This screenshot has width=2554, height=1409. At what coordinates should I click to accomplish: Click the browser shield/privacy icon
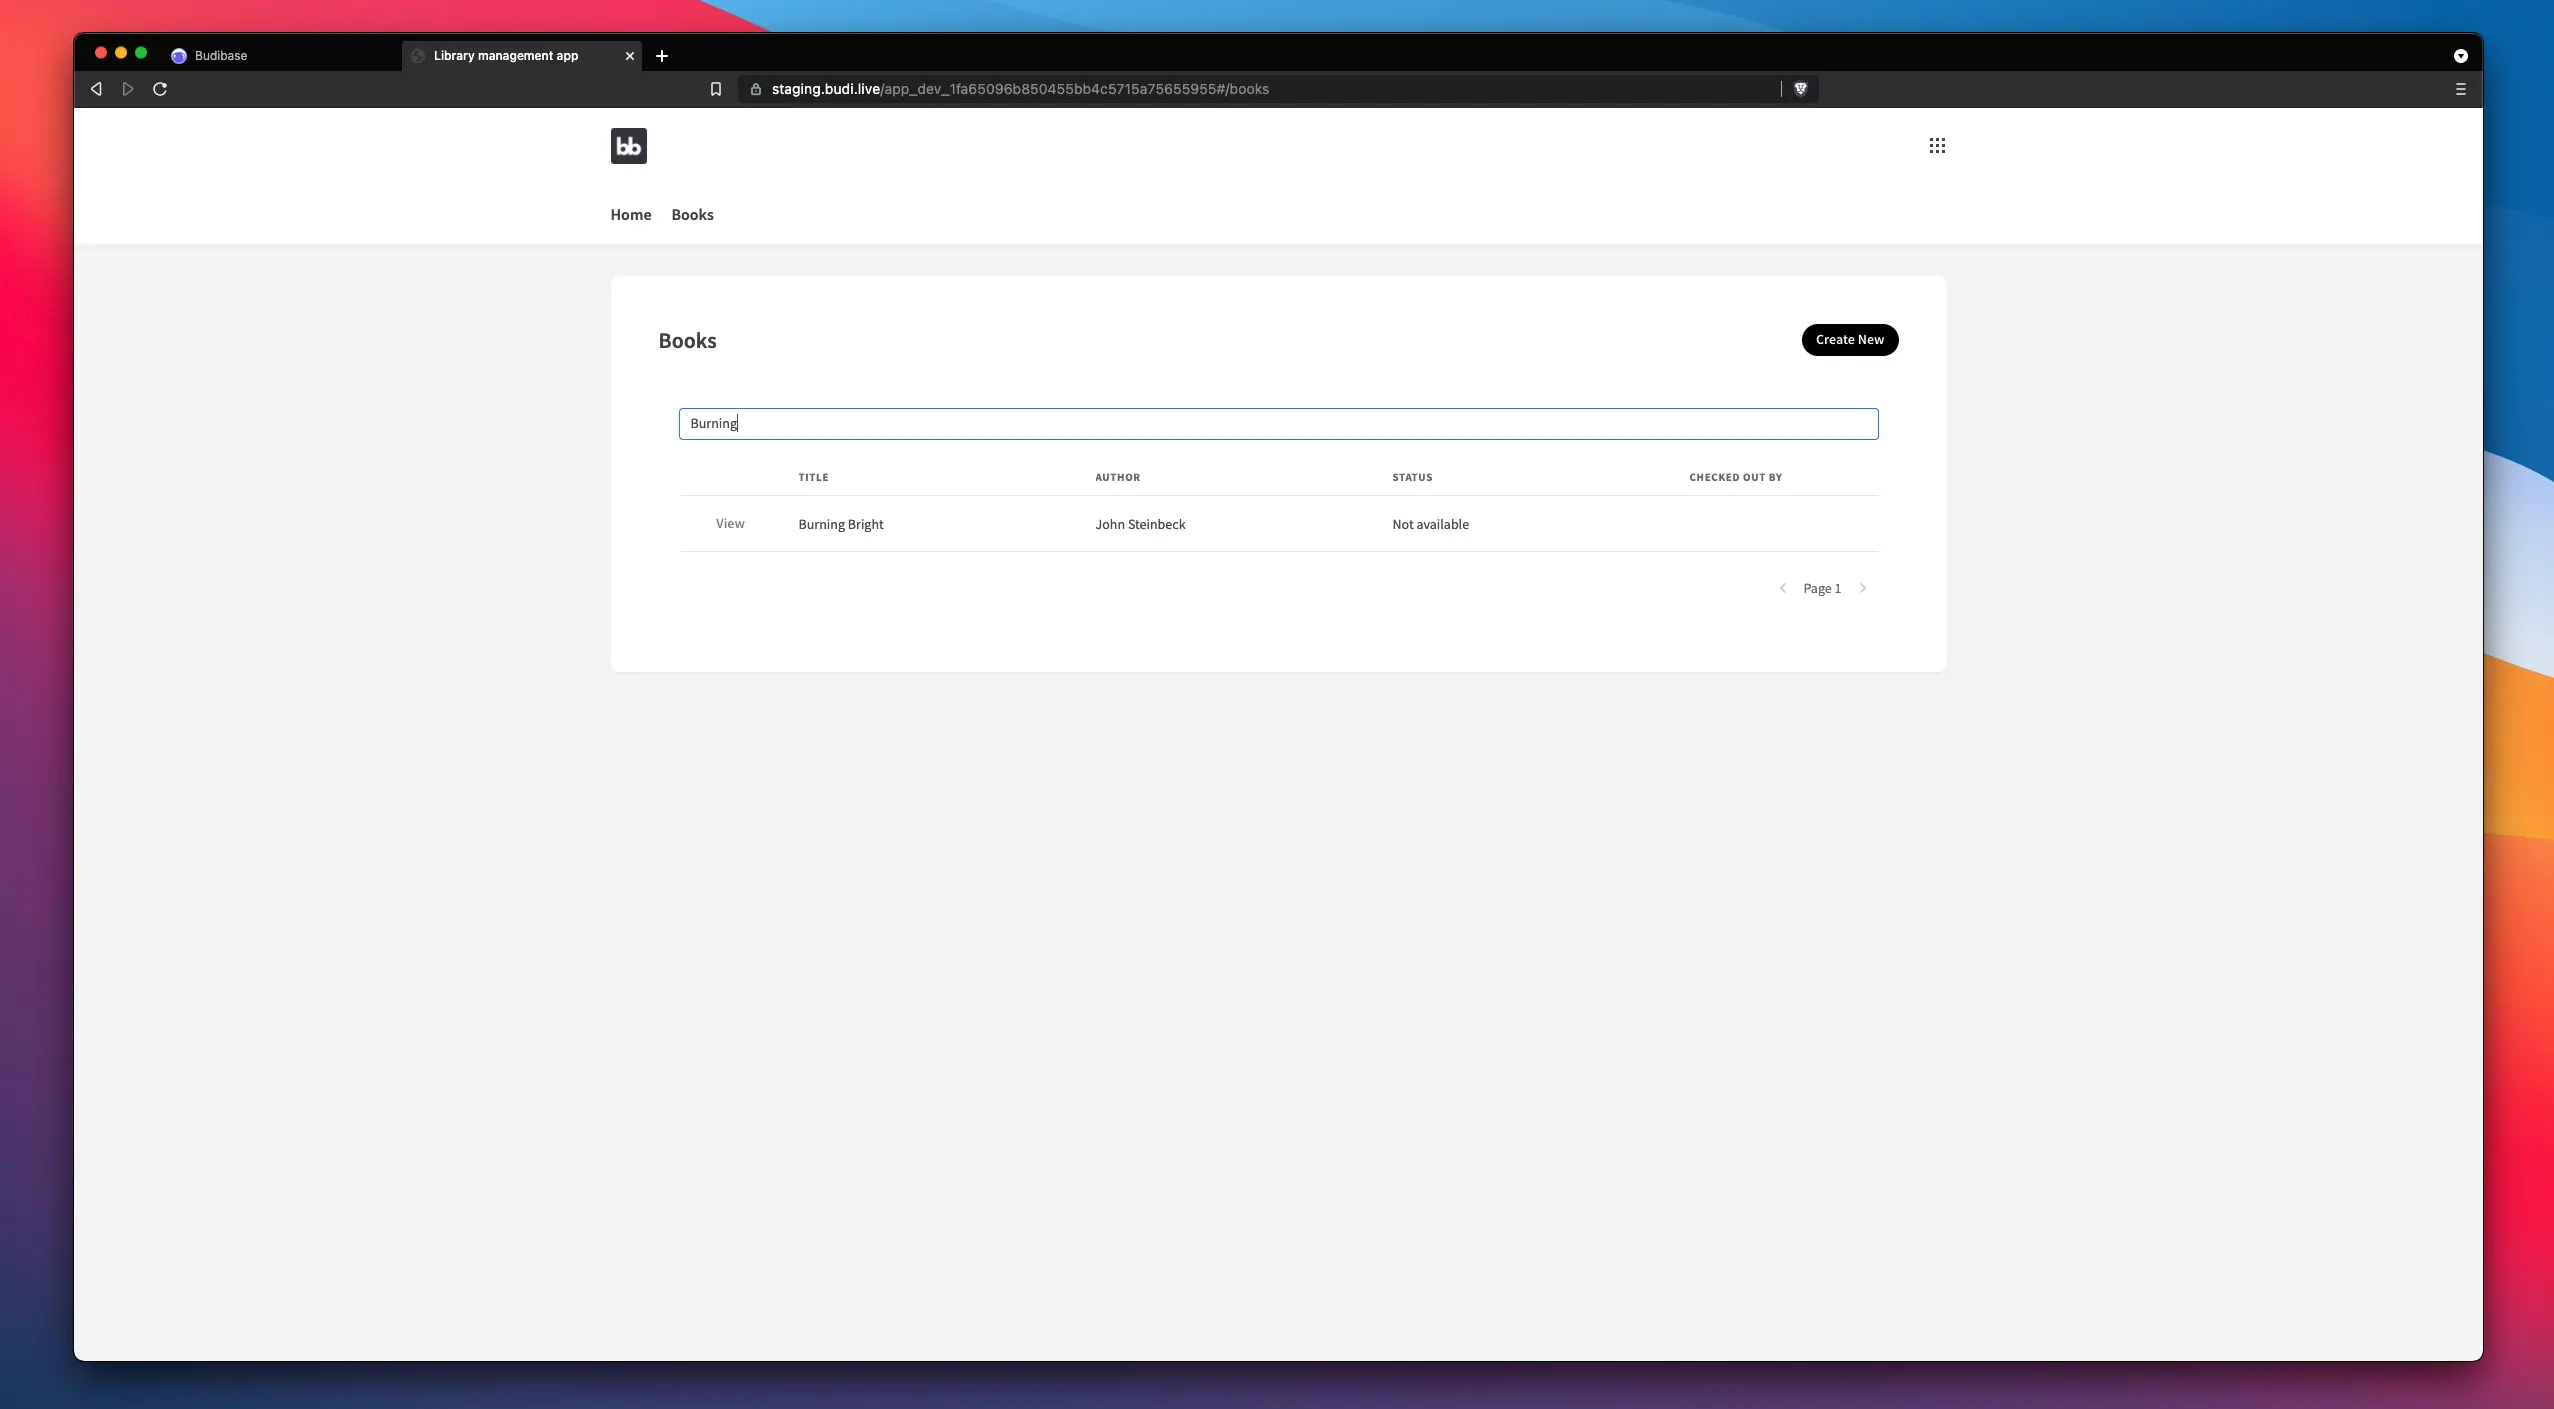[1801, 88]
